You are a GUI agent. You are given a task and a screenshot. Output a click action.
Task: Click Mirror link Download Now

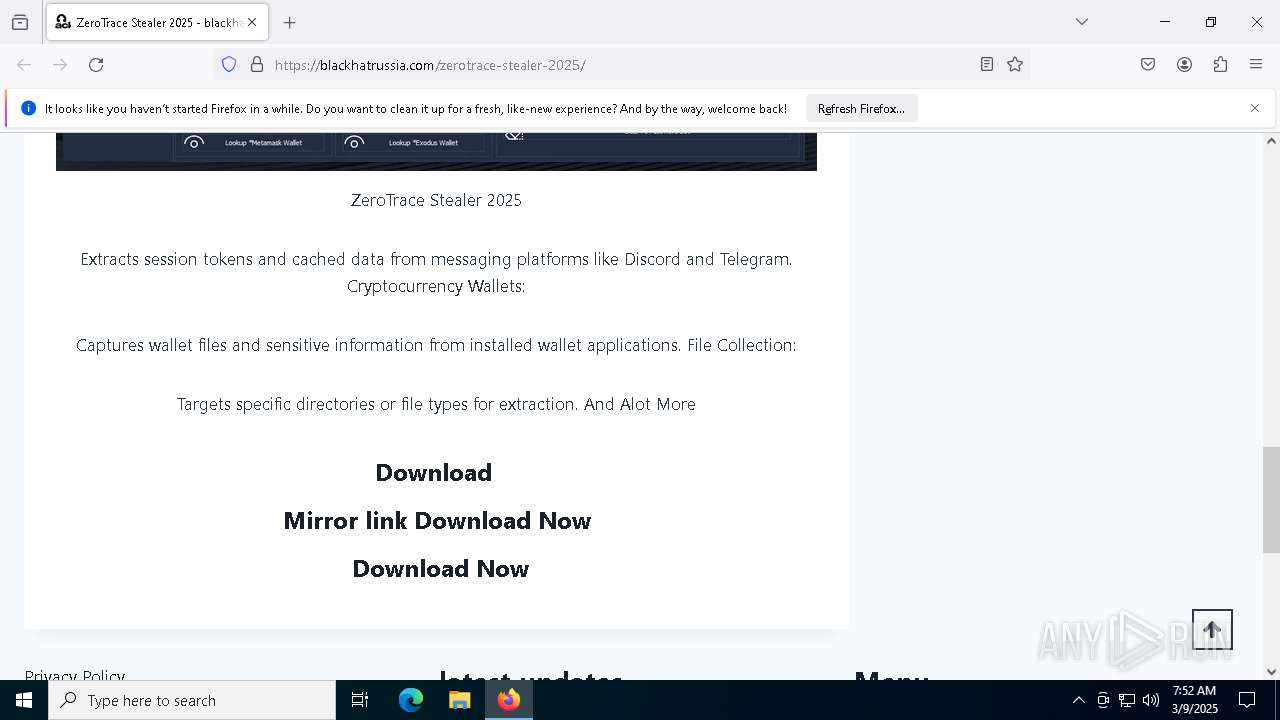pos(437,521)
